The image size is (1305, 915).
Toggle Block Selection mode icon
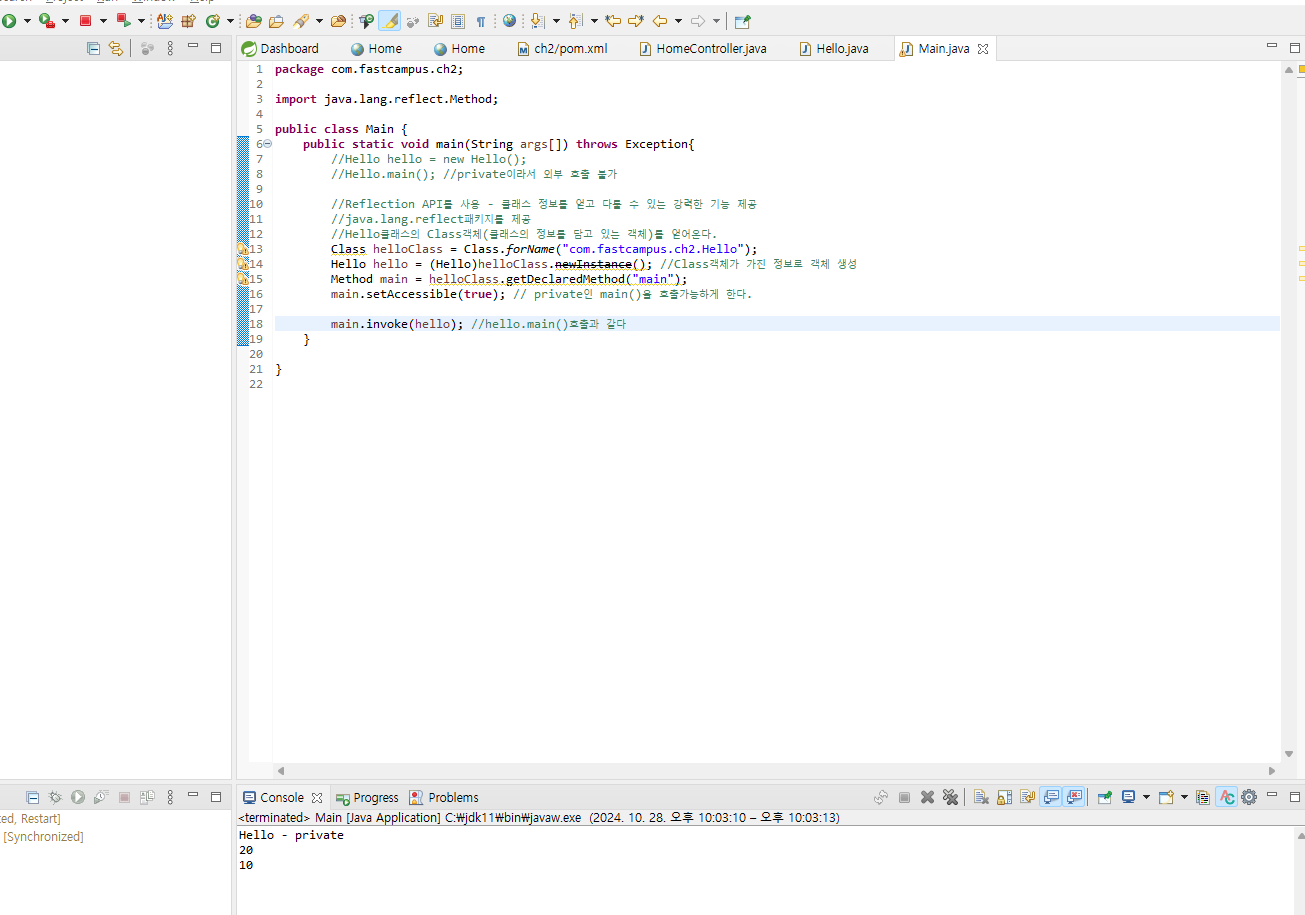tap(458, 20)
